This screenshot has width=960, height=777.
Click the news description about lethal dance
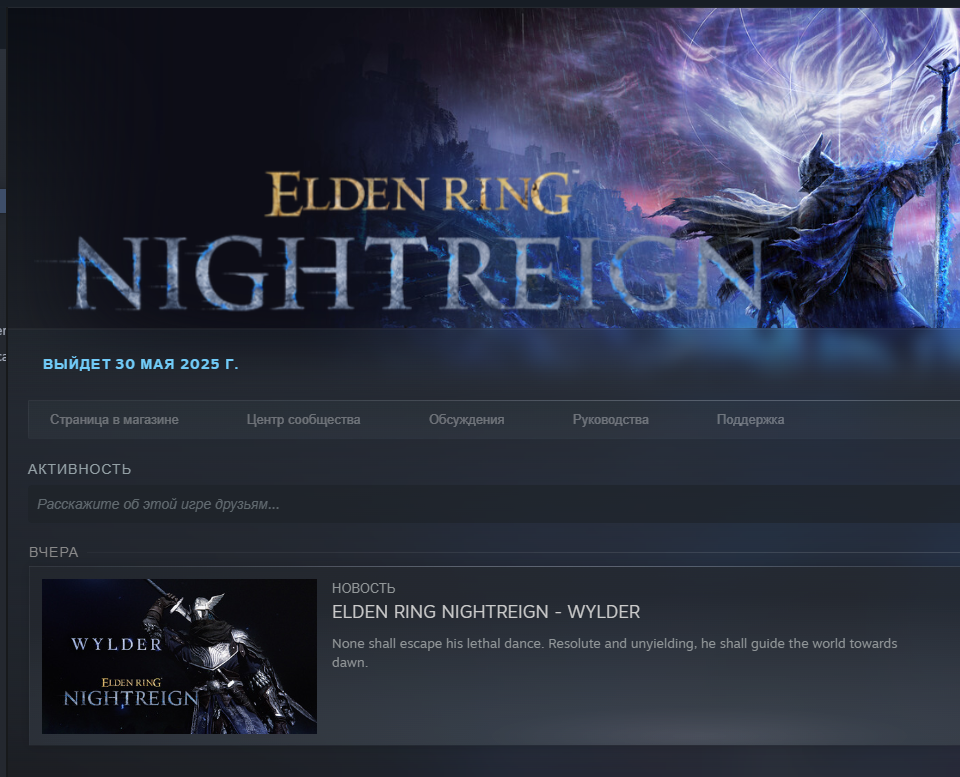click(614, 653)
